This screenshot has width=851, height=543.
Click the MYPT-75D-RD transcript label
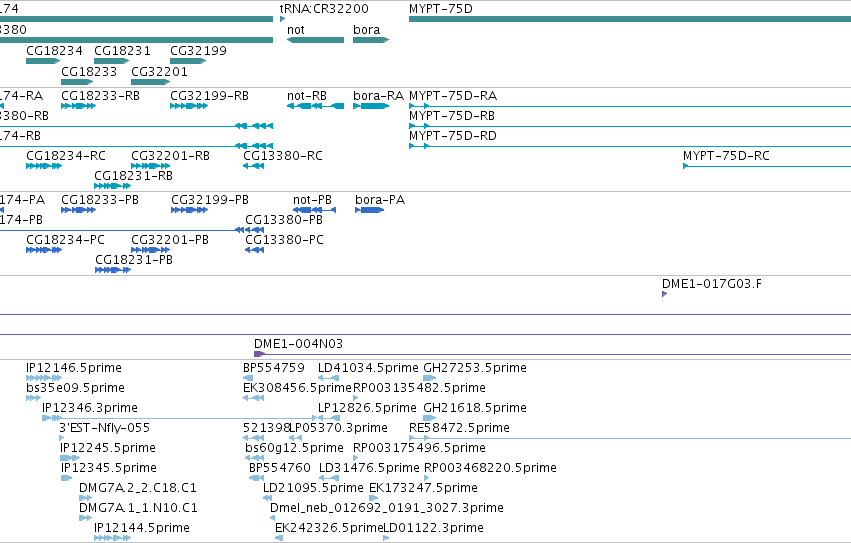pyautogui.click(x=453, y=136)
